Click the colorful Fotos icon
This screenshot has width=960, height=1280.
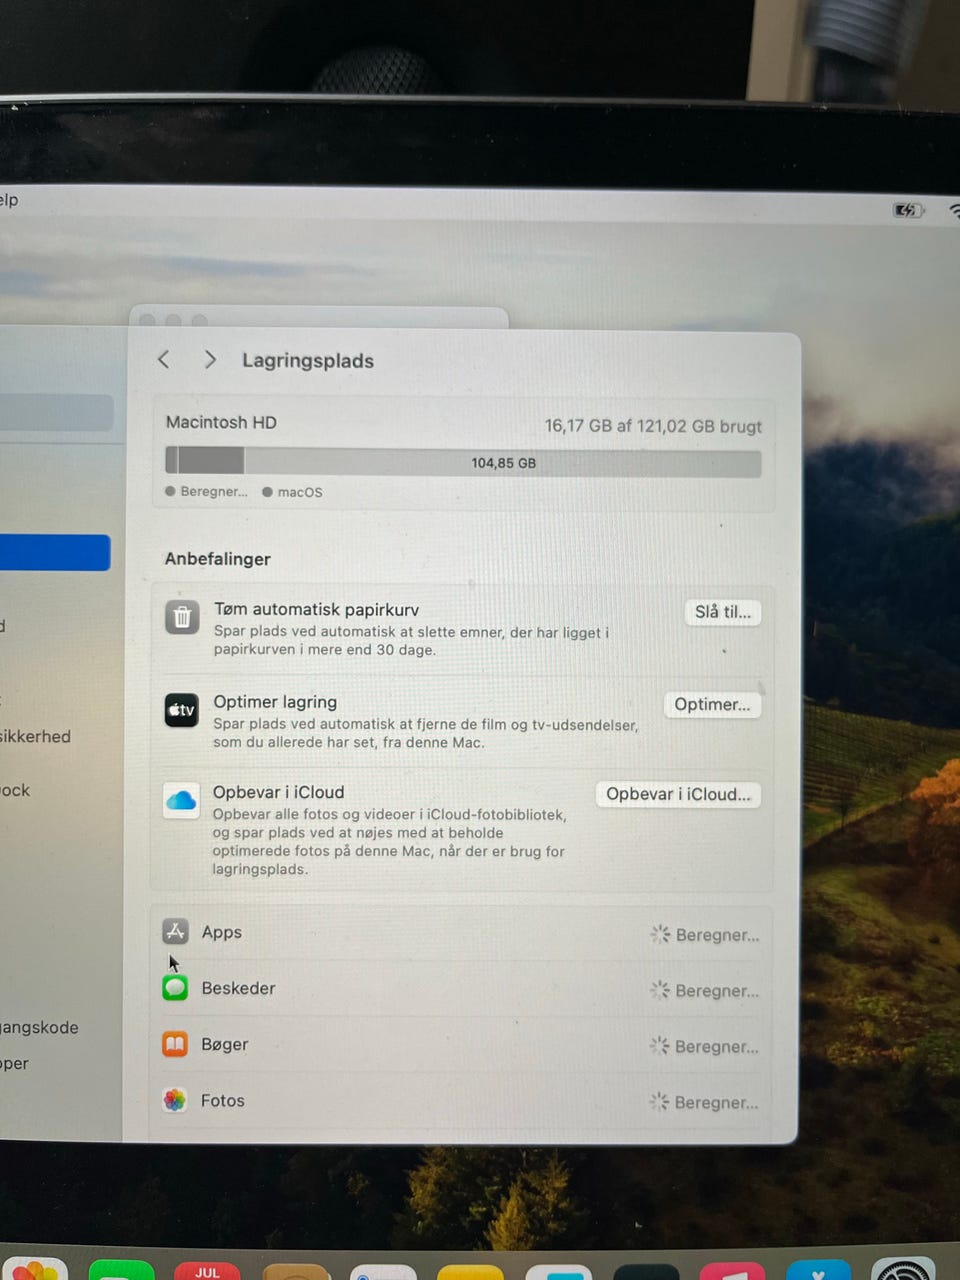pyautogui.click(x=175, y=1100)
